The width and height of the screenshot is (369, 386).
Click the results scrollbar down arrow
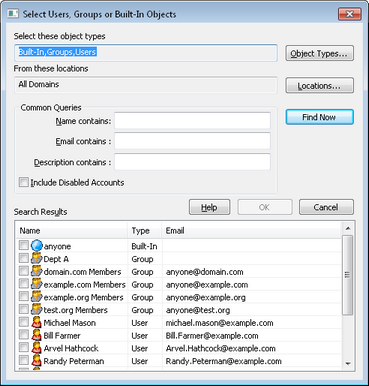[348, 364]
